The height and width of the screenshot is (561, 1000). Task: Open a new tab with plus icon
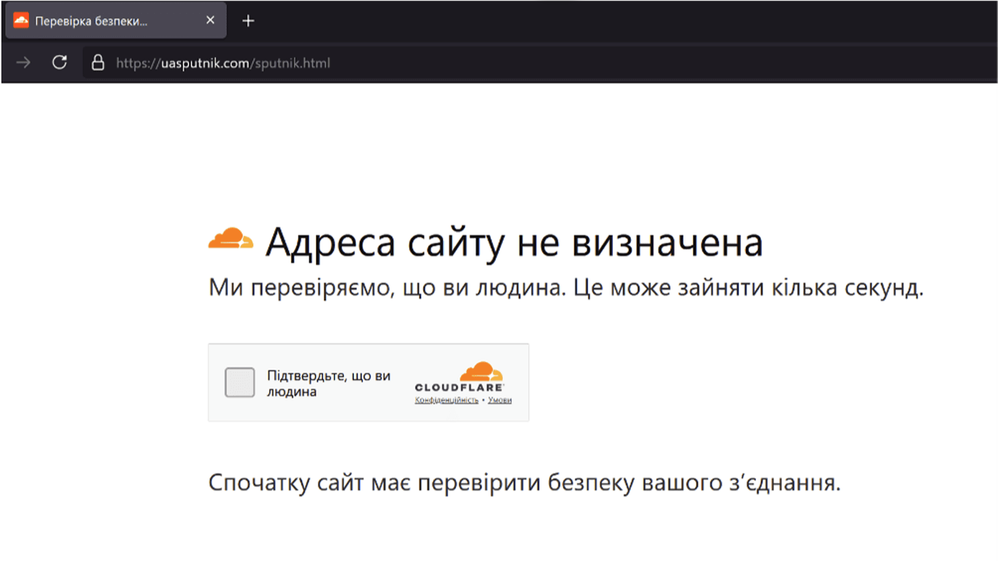pyautogui.click(x=248, y=21)
